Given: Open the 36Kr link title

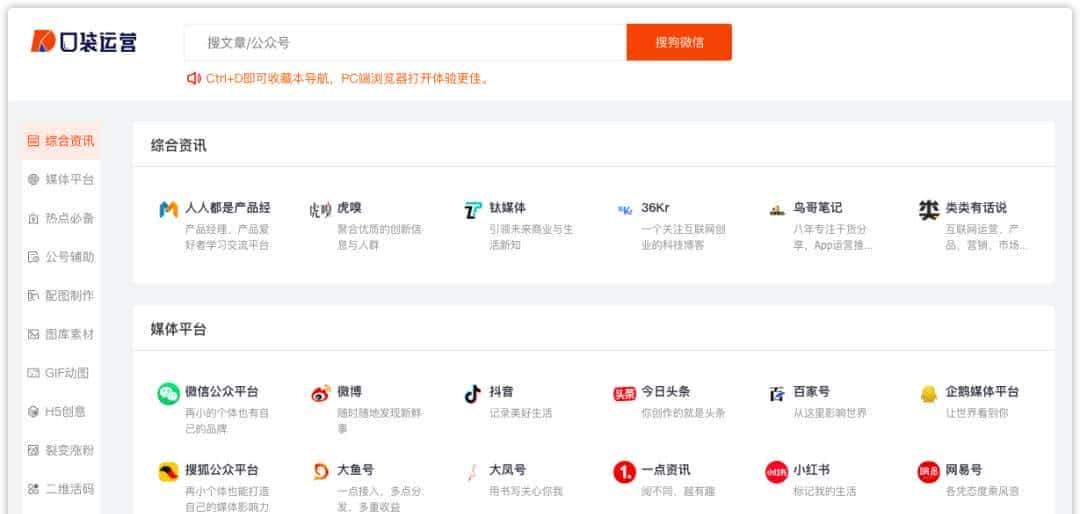Looking at the screenshot, I should click(x=655, y=207).
